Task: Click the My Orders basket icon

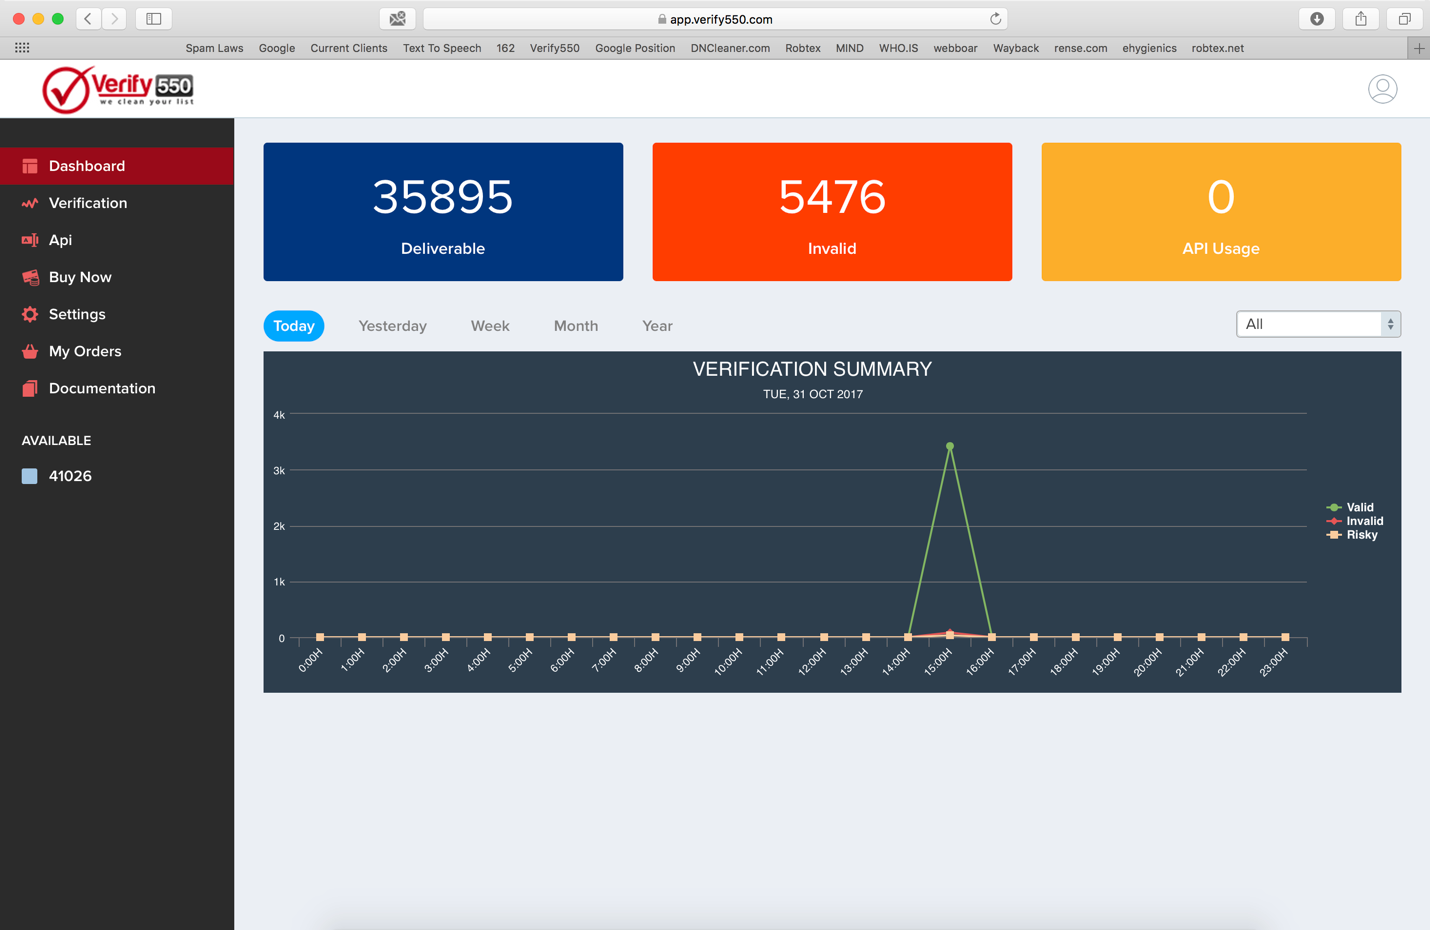Action: click(x=30, y=351)
